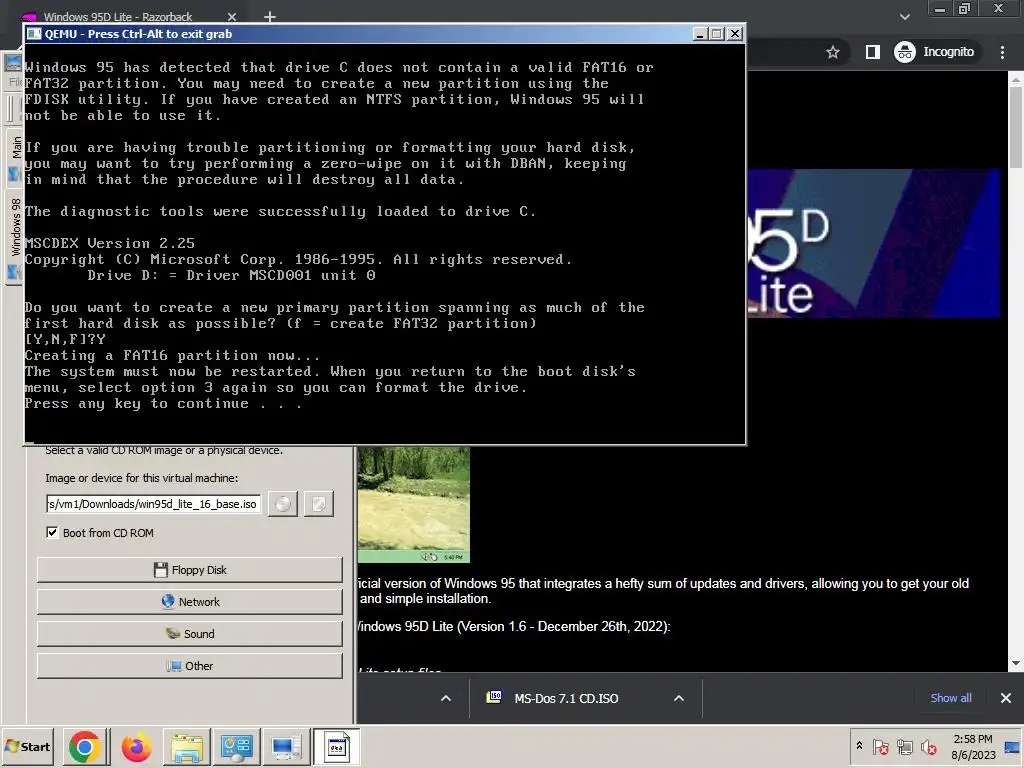
Task: Click the Action Center flag tray icon
Action: (x=880, y=746)
